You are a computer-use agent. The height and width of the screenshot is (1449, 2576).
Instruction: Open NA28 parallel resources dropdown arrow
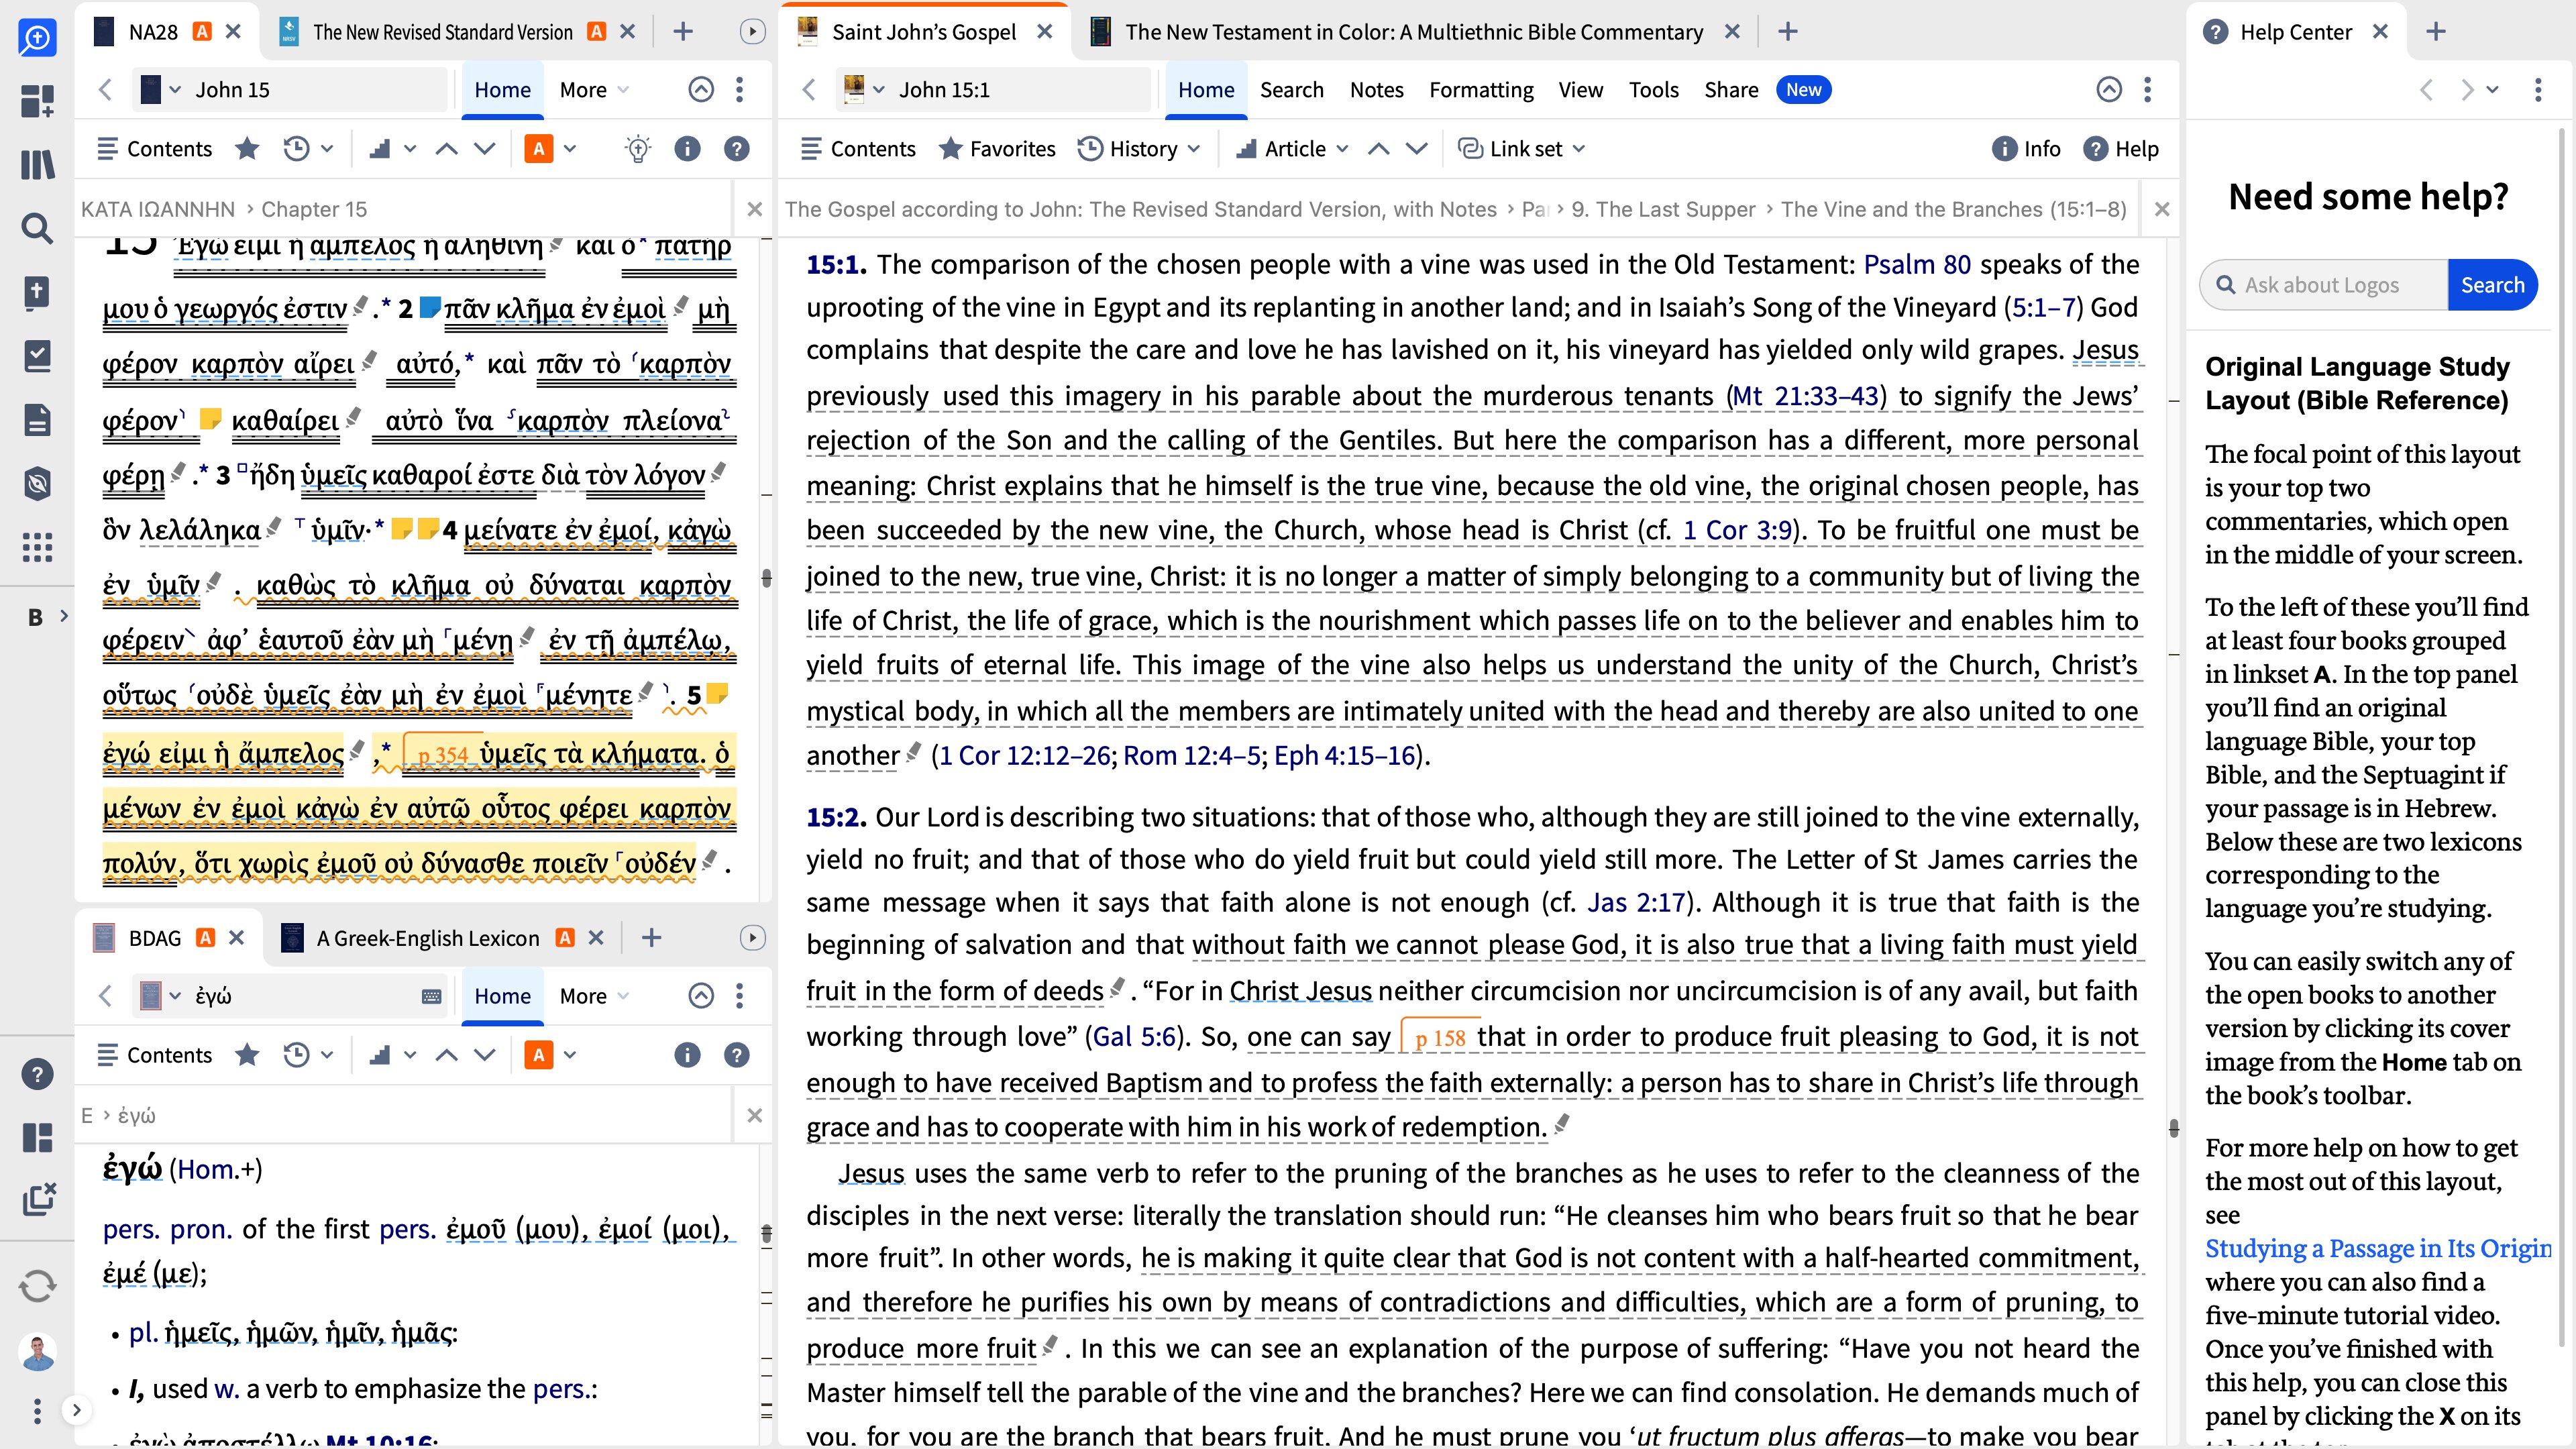click(410, 149)
